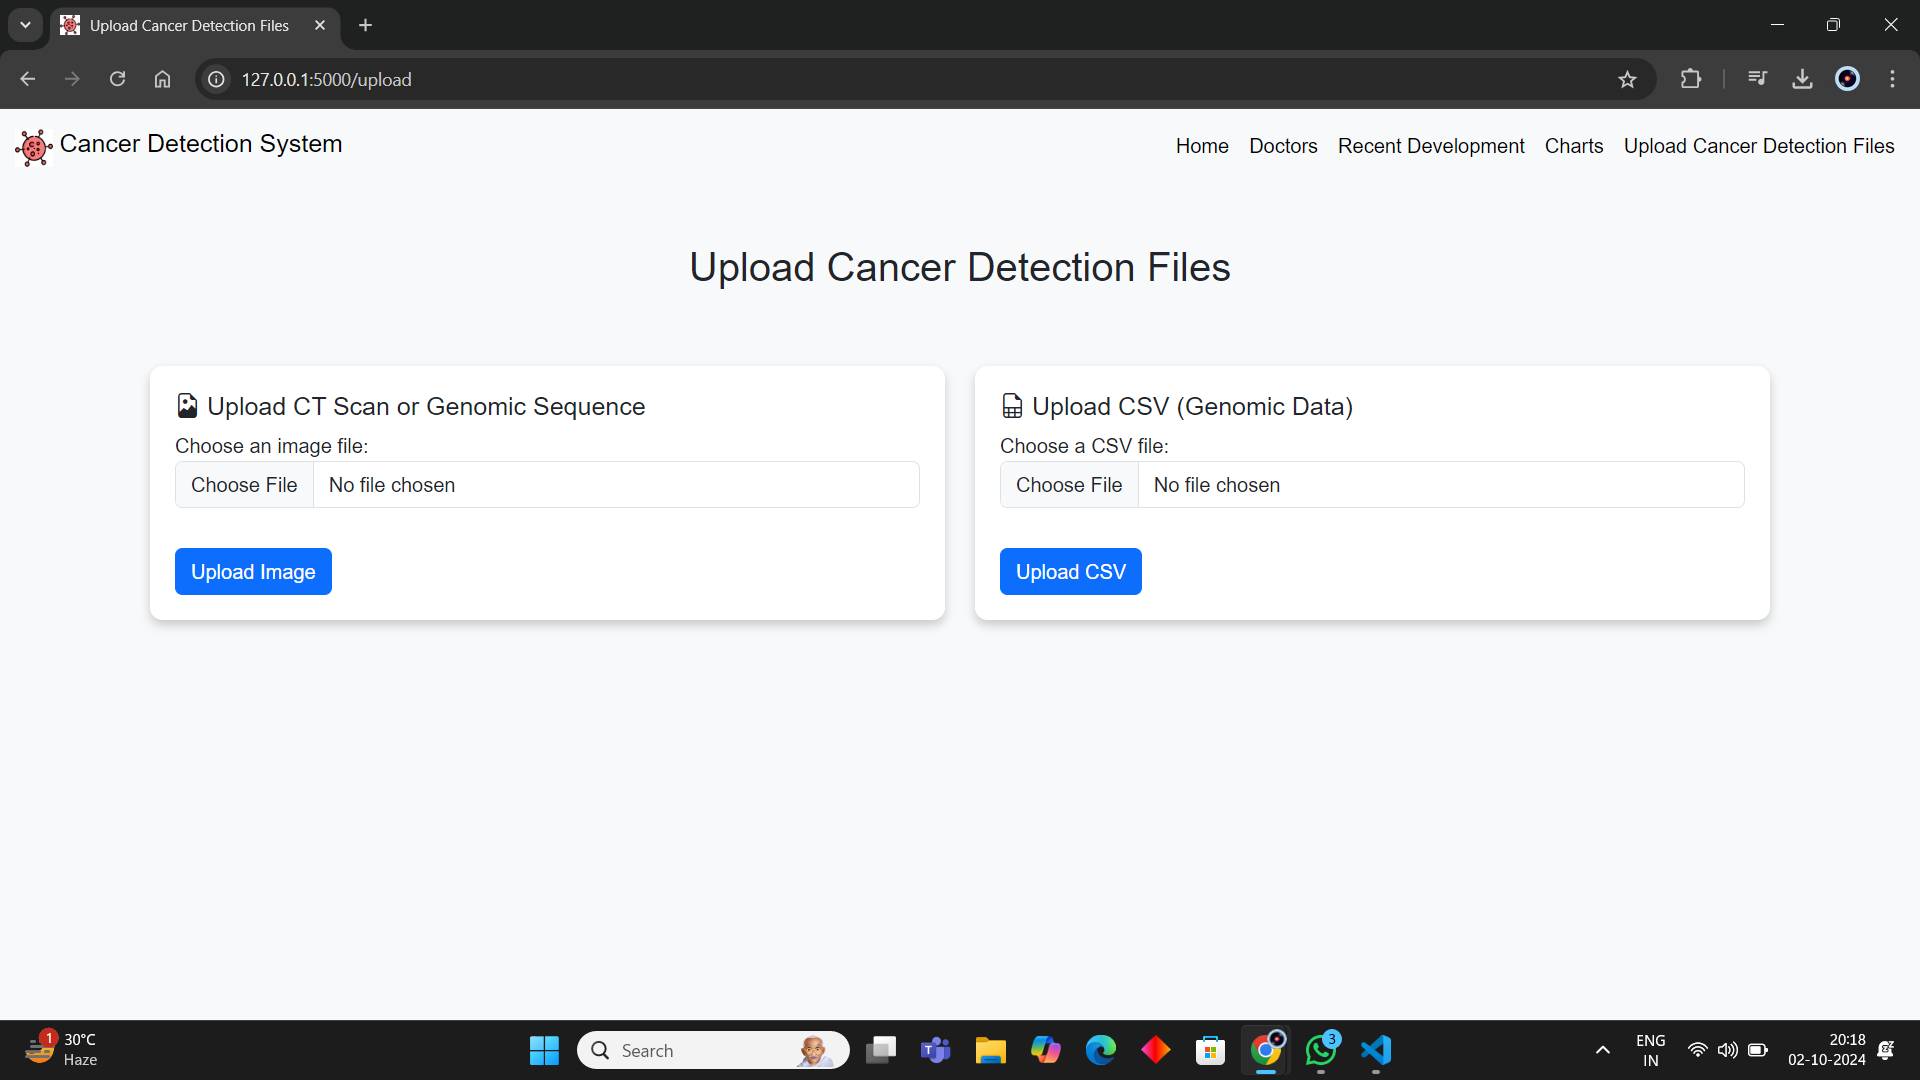
Task: Open the Recent Development section
Action: (x=1431, y=146)
